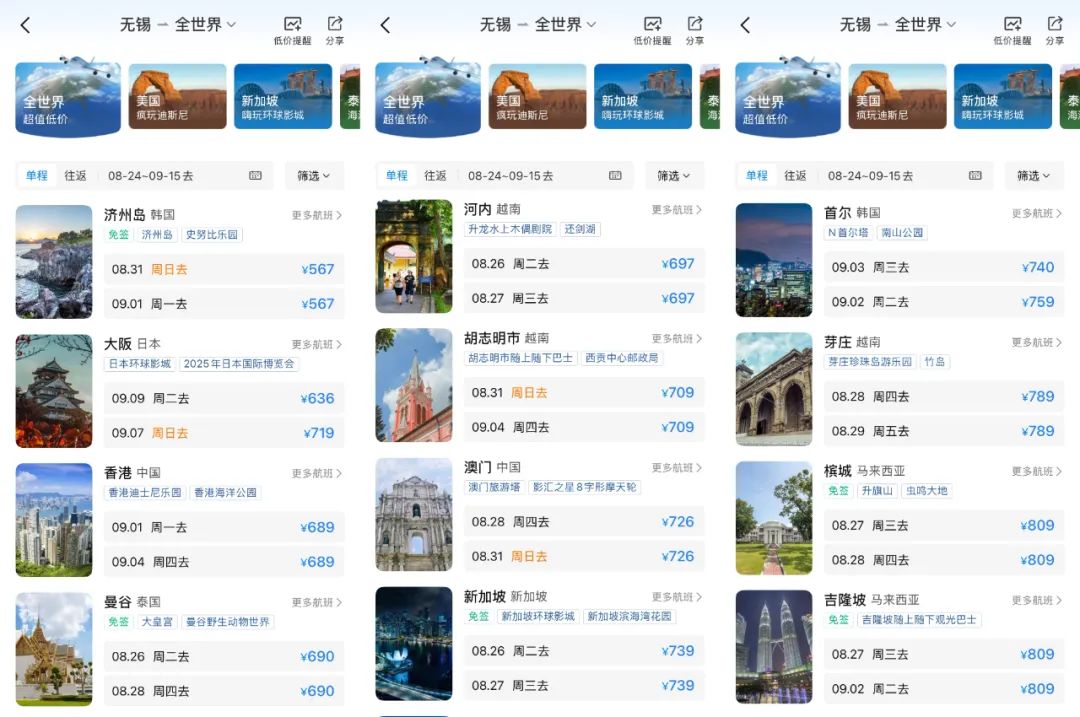The width and height of the screenshot is (1080, 717).
Task: Select 单程 one-way in the middle panel
Action: (397, 176)
